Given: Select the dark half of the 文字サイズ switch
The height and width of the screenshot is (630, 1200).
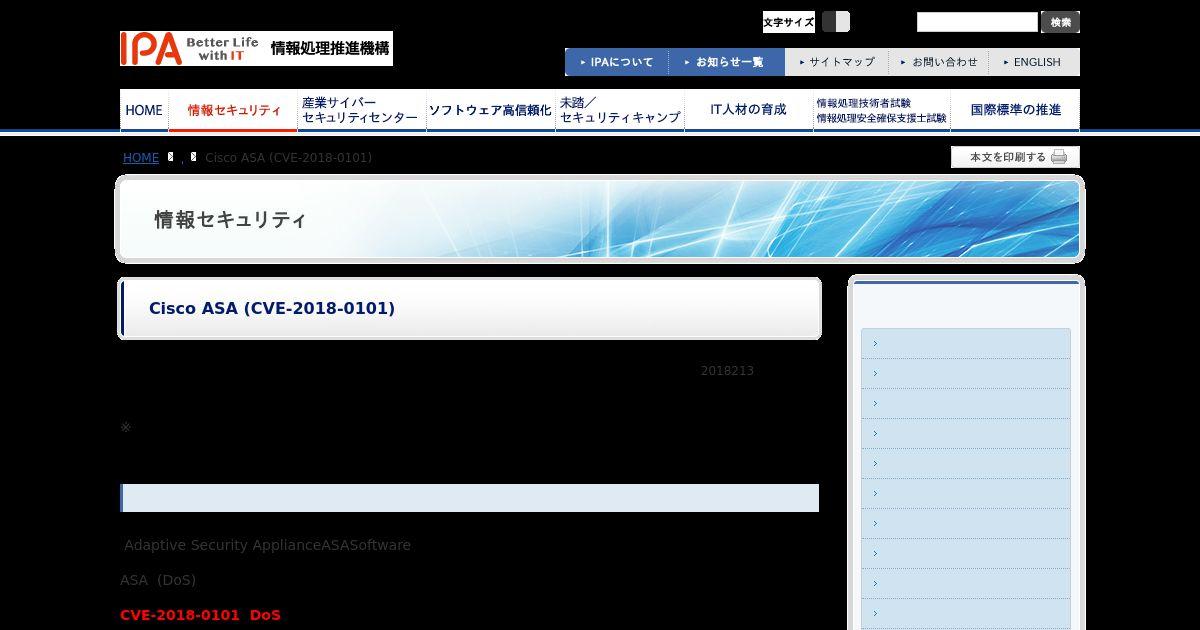Looking at the screenshot, I should pyautogui.click(x=829, y=22).
